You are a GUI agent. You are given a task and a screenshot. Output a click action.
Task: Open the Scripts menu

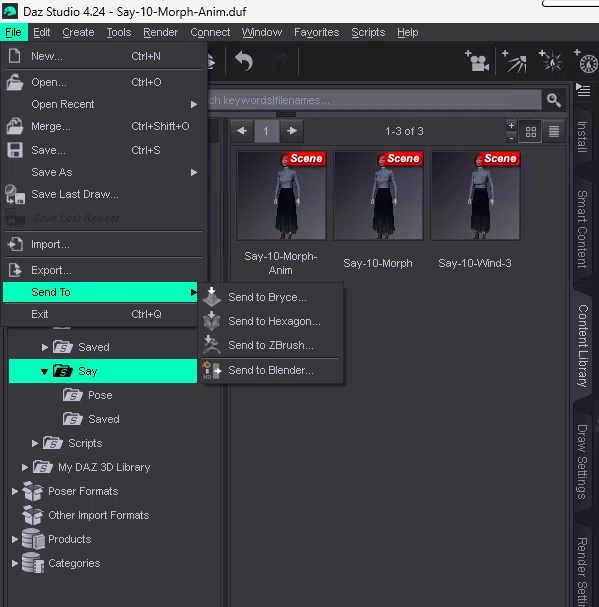[368, 32]
